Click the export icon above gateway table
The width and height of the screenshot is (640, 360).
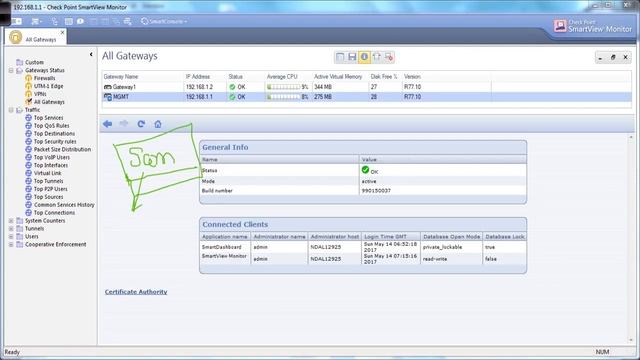point(376,57)
